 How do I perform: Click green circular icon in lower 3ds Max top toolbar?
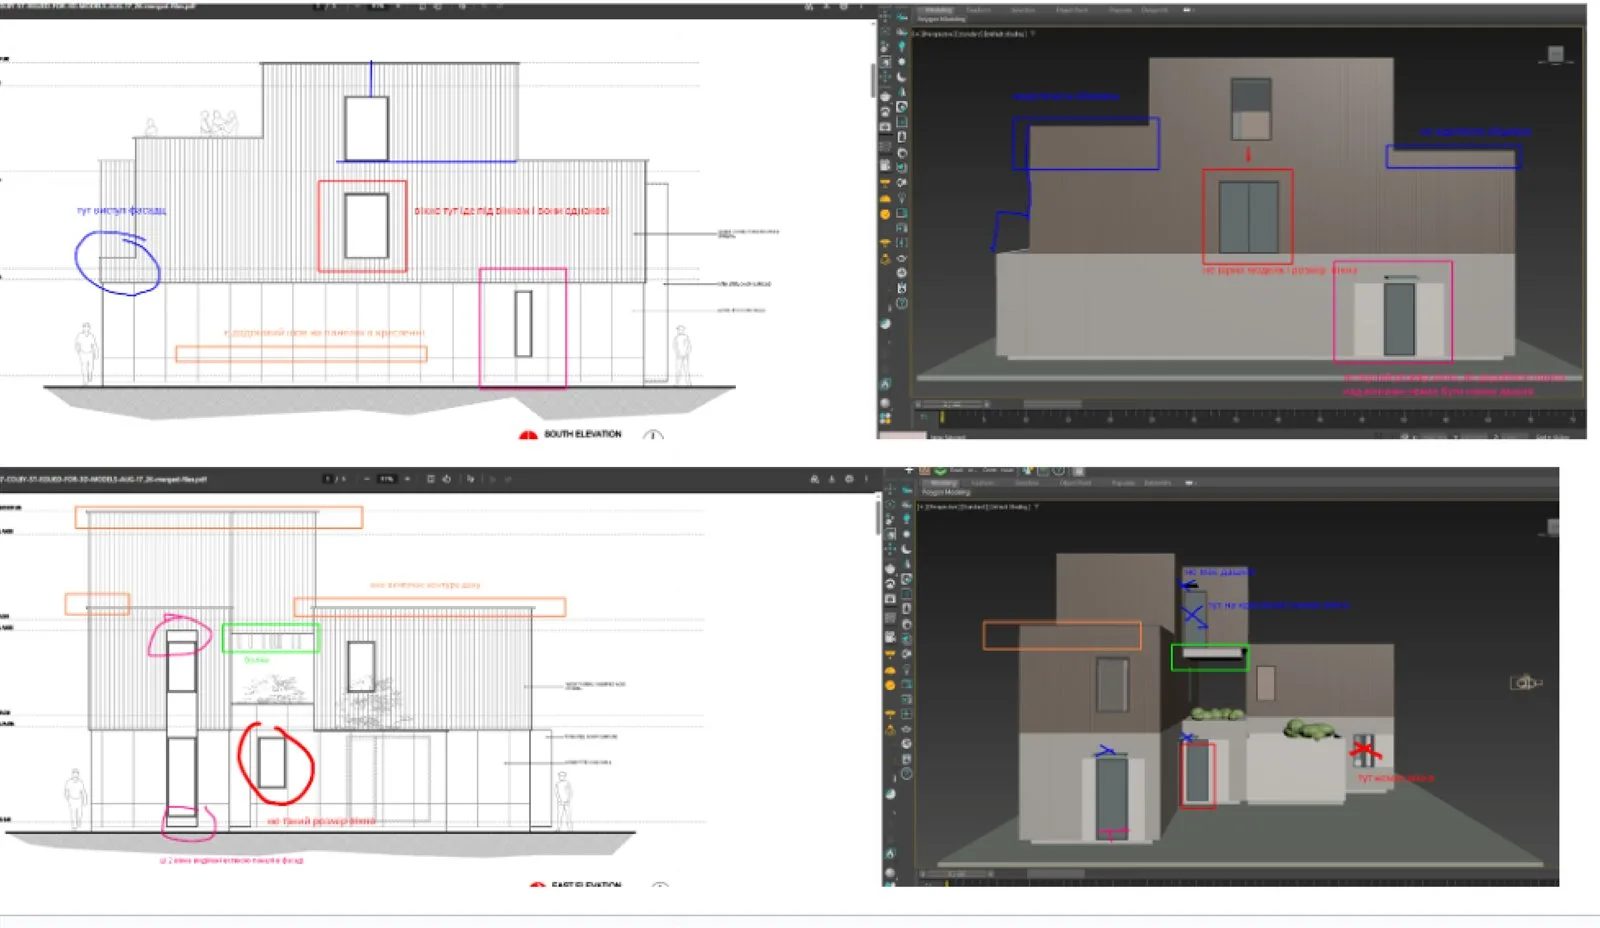tap(940, 470)
